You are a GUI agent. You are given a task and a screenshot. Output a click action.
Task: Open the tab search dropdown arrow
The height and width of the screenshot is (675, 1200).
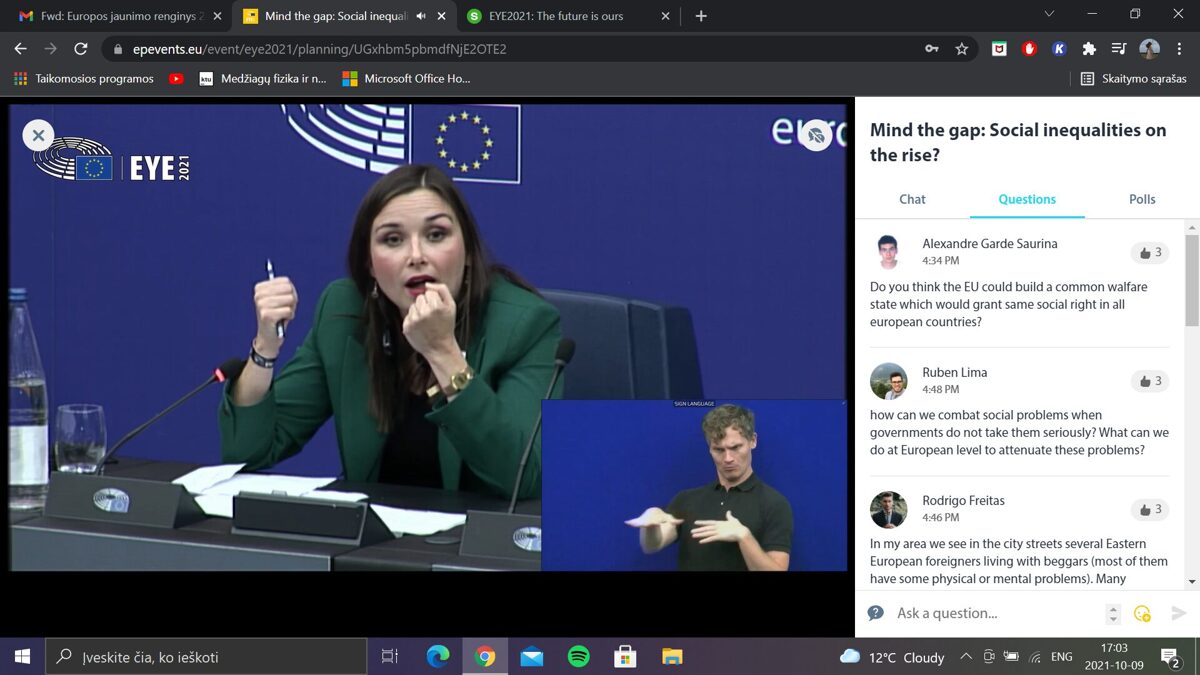pyautogui.click(x=1049, y=14)
